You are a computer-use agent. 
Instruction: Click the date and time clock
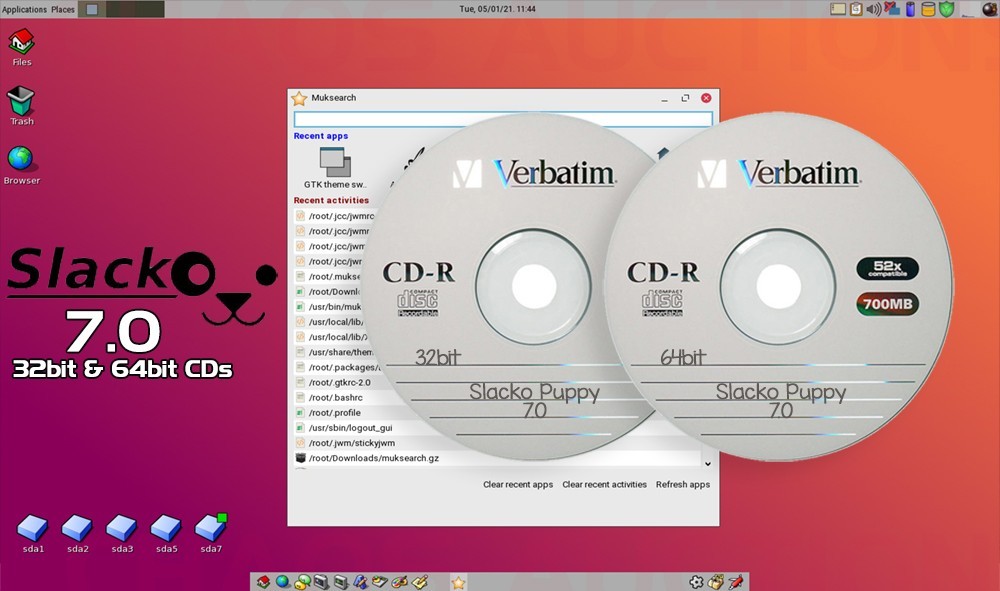click(497, 9)
